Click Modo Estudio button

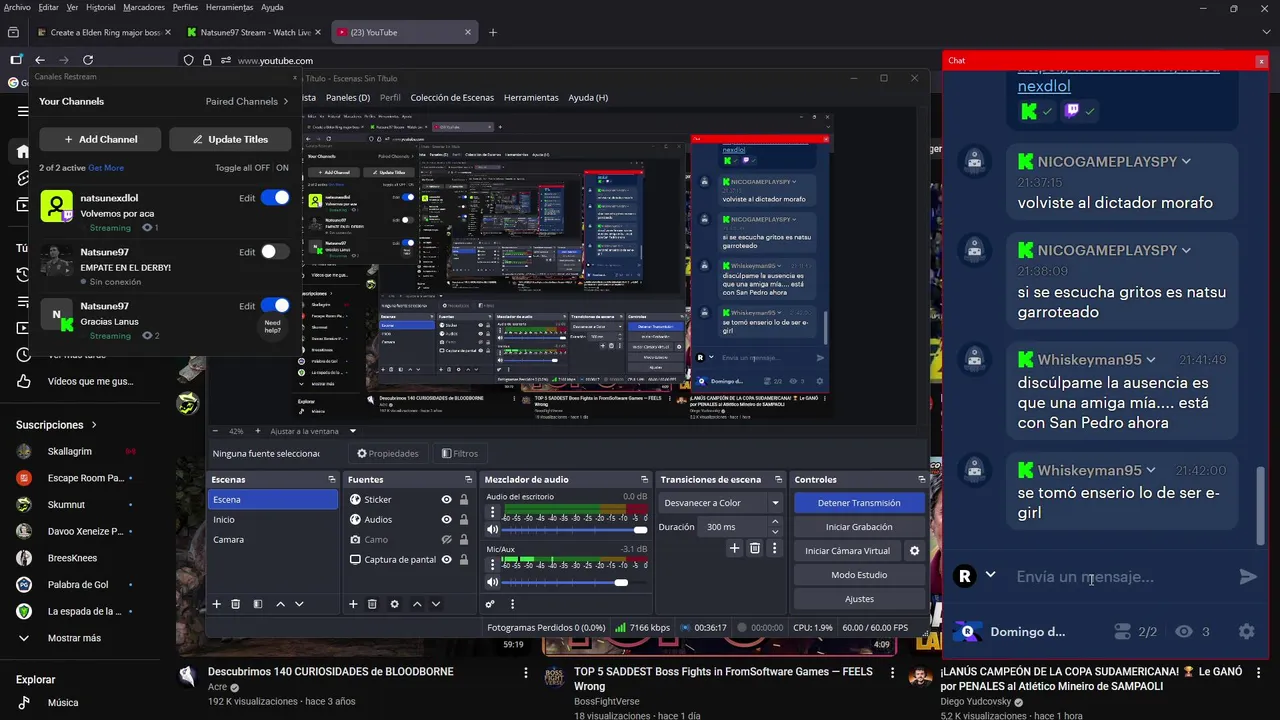(859, 575)
